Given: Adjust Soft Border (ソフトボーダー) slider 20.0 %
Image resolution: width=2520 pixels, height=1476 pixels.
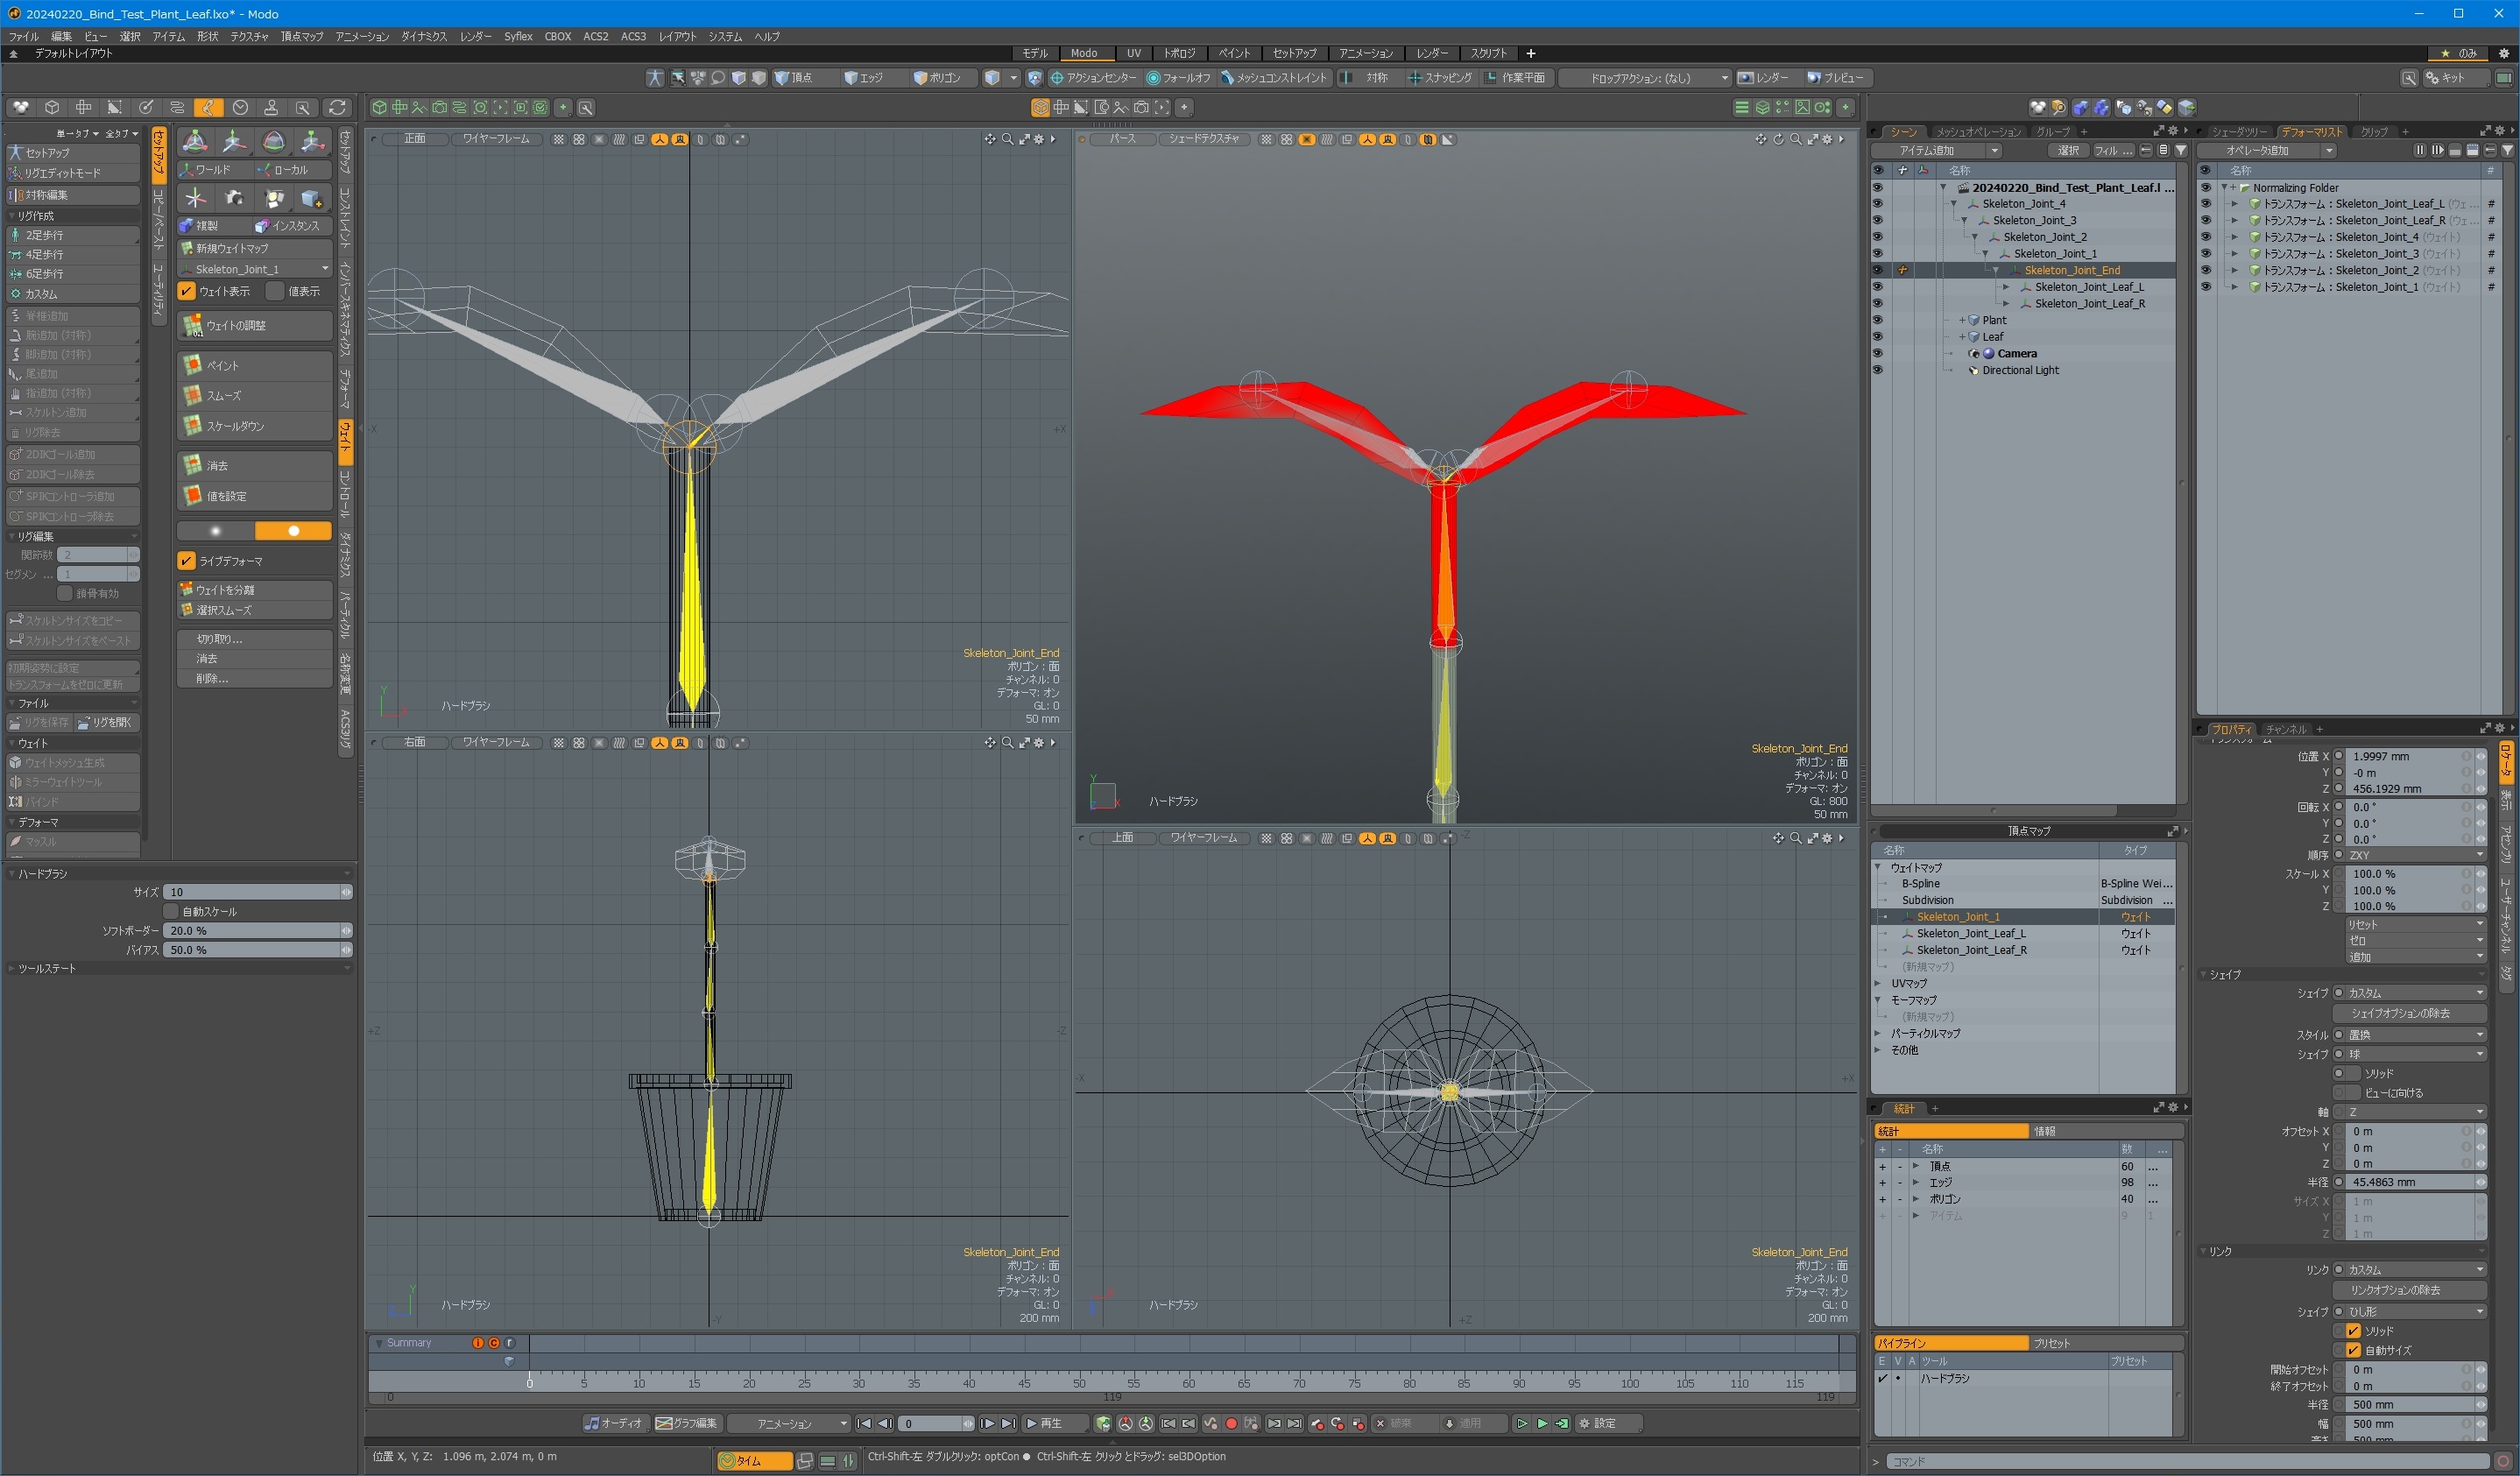Looking at the screenshot, I should (258, 931).
